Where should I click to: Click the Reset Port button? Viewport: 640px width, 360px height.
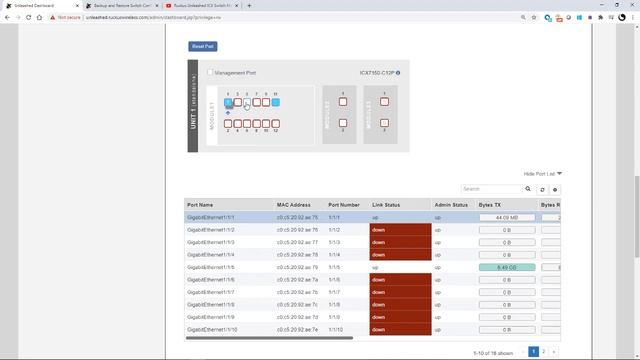tap(203, 47)
